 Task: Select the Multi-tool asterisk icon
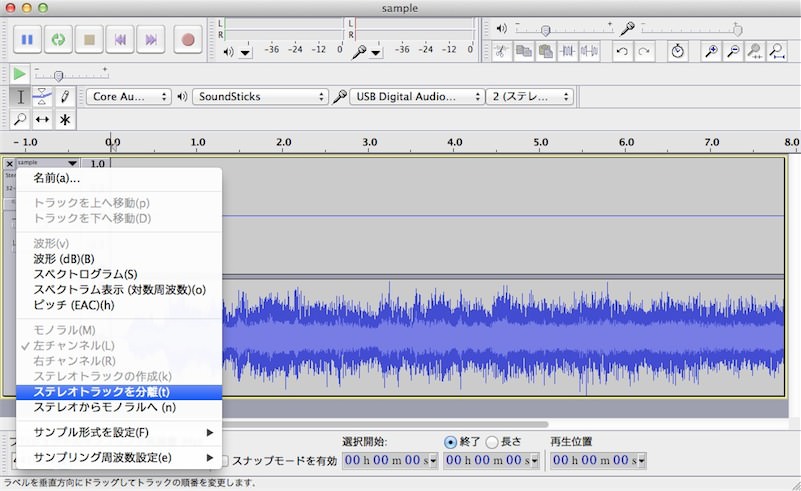pyautogui.click(x=65, y=120)
